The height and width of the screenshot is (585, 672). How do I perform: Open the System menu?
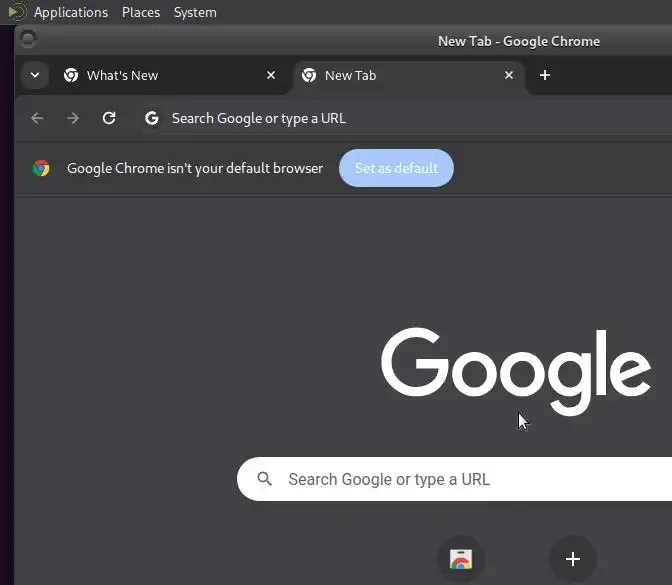195,12
